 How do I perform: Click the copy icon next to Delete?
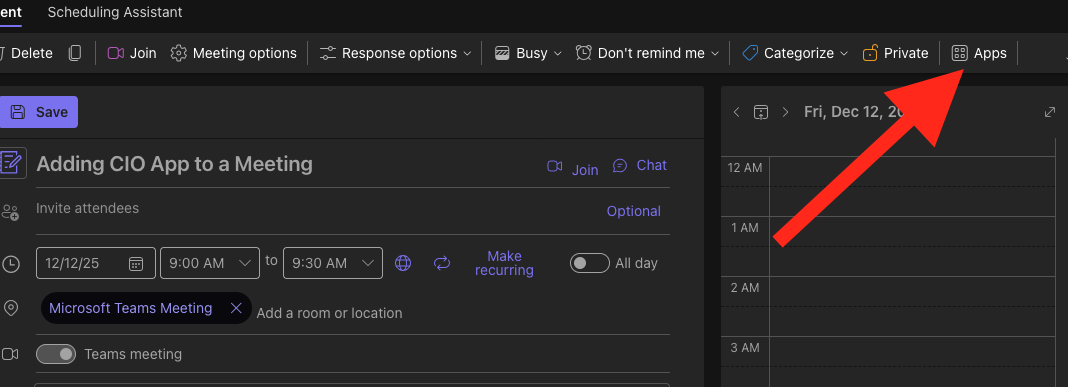point(75,53)
